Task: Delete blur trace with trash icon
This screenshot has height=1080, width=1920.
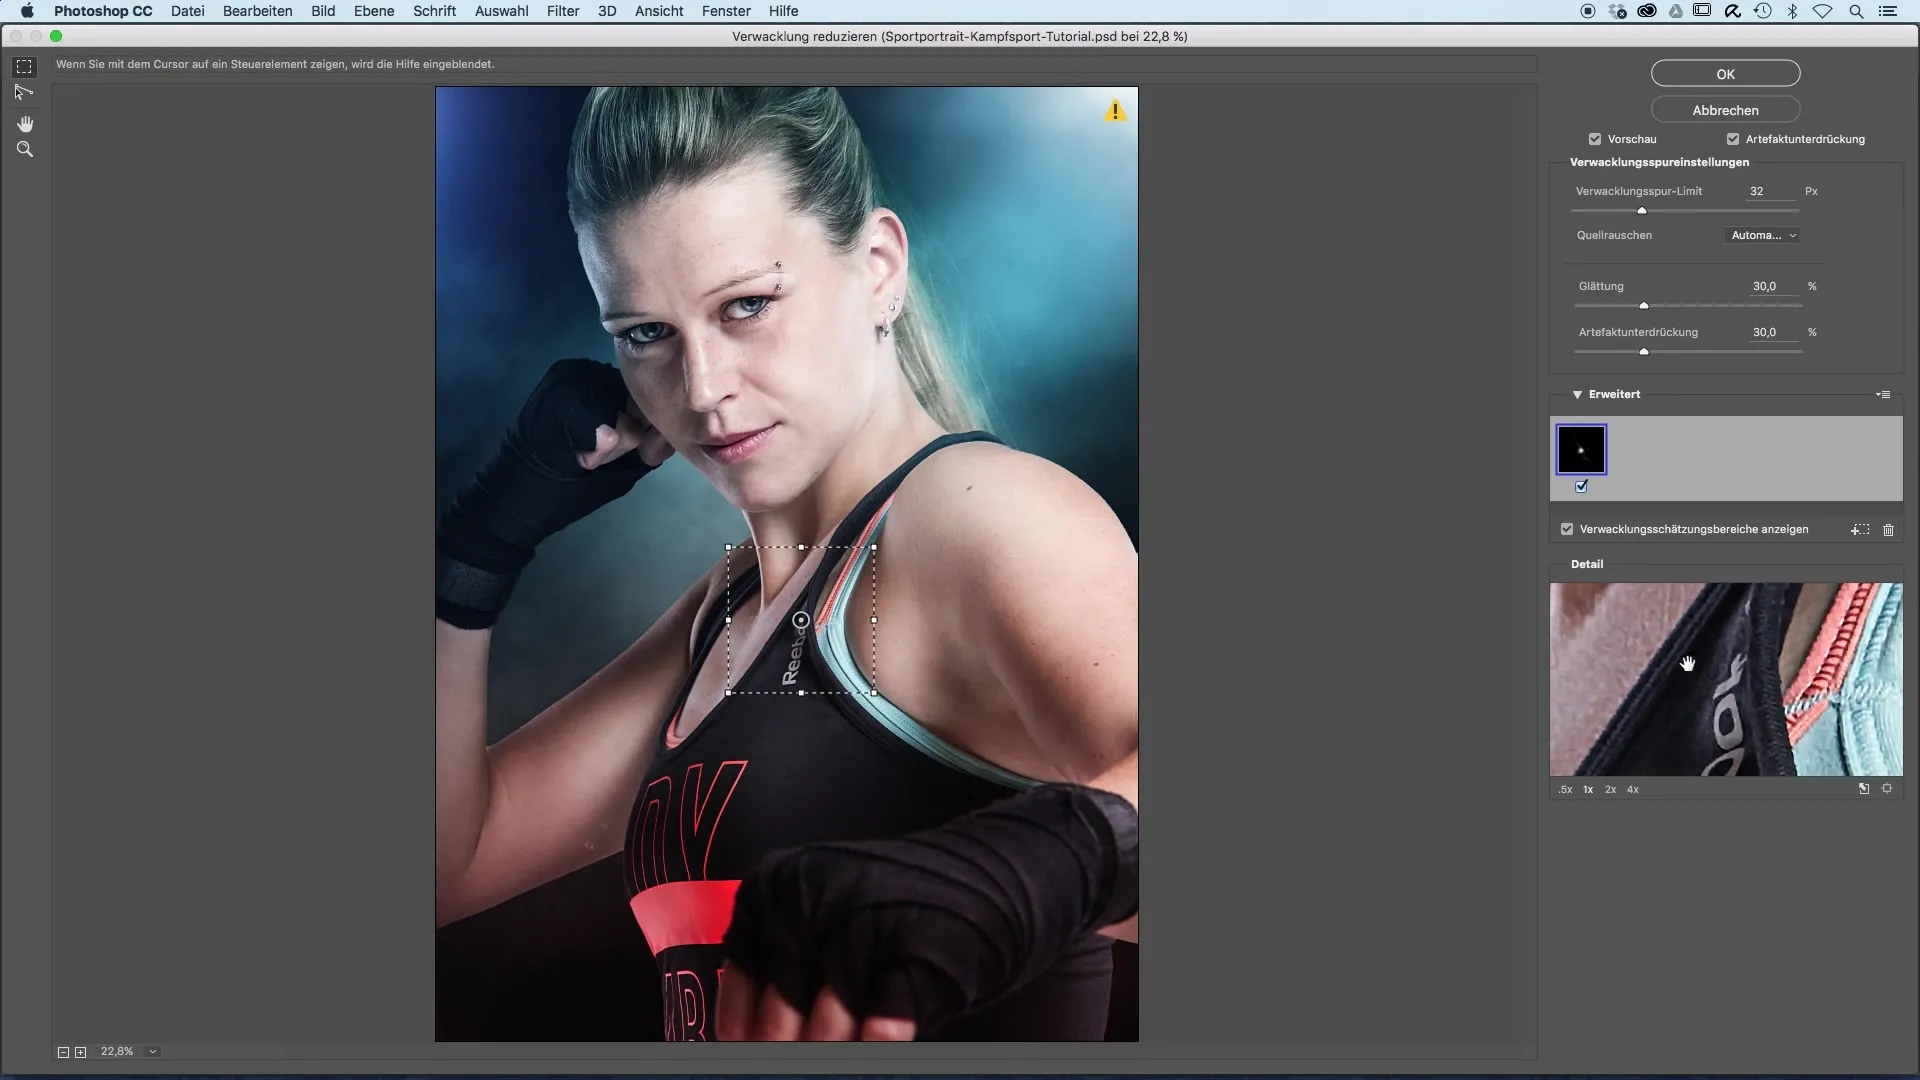Action: point(1888,530)
